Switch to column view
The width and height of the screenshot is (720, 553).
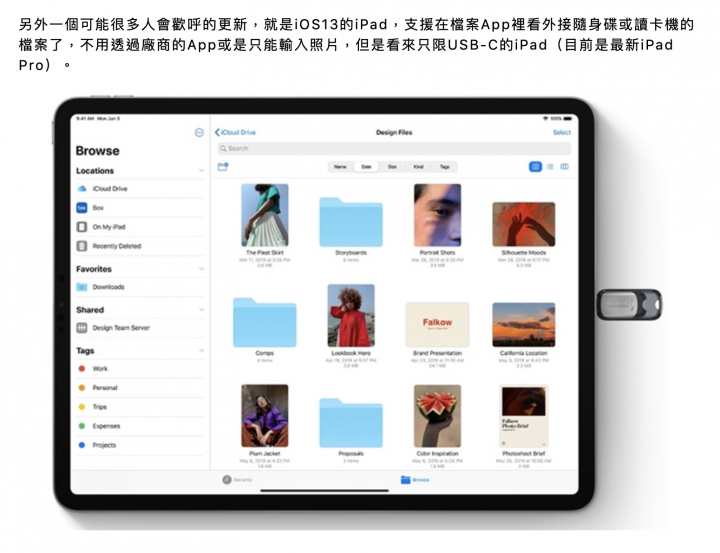click(565, 167)
